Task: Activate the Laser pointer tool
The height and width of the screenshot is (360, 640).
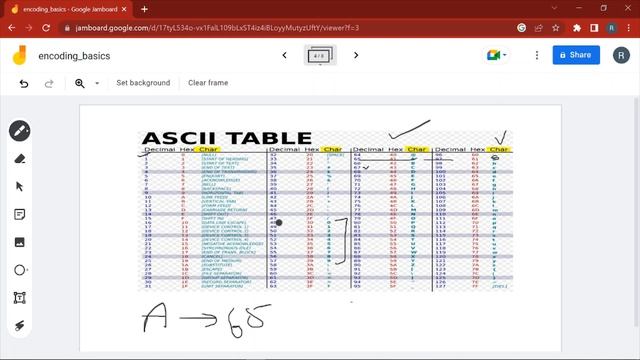Action: 20,325
